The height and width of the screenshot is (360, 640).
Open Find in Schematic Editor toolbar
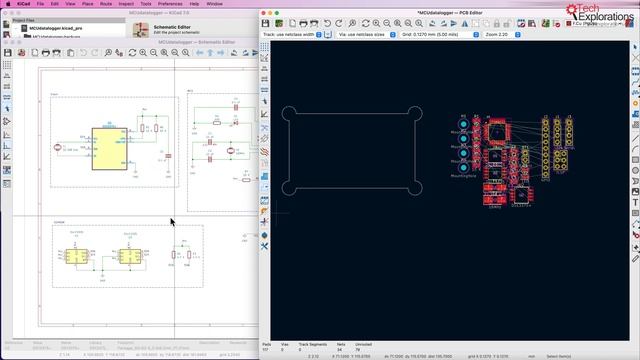click(108, 53)
